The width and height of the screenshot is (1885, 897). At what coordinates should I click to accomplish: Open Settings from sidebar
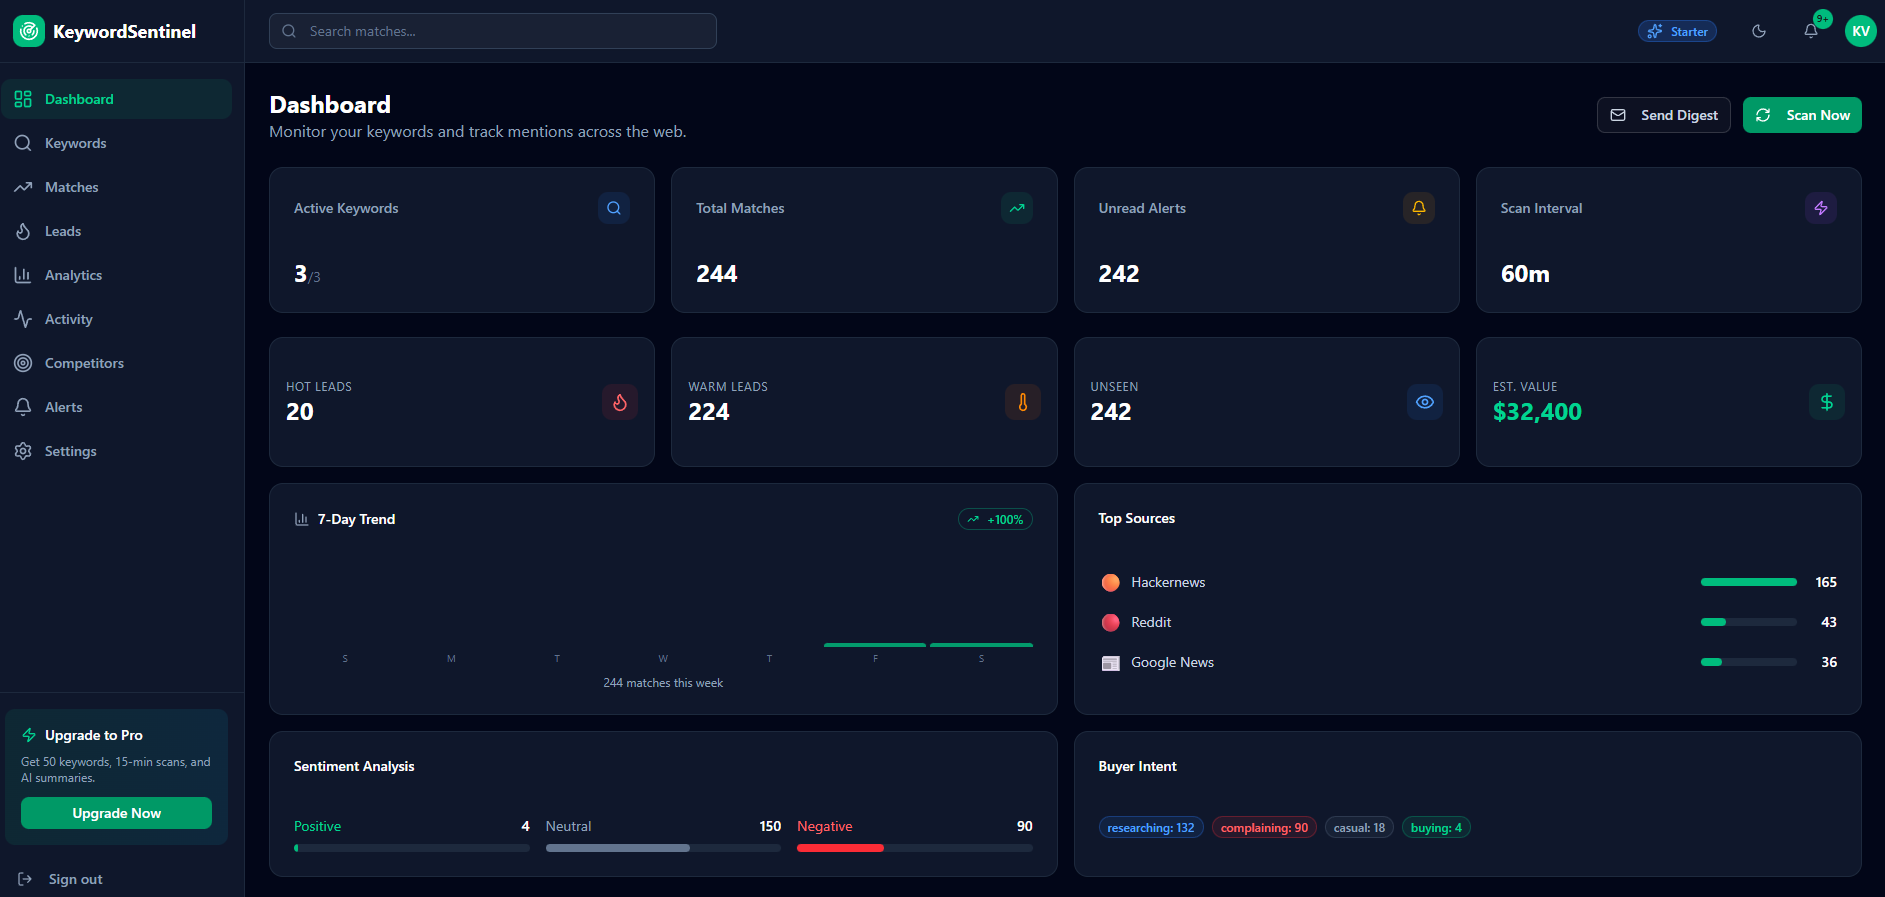coord(116,451)
